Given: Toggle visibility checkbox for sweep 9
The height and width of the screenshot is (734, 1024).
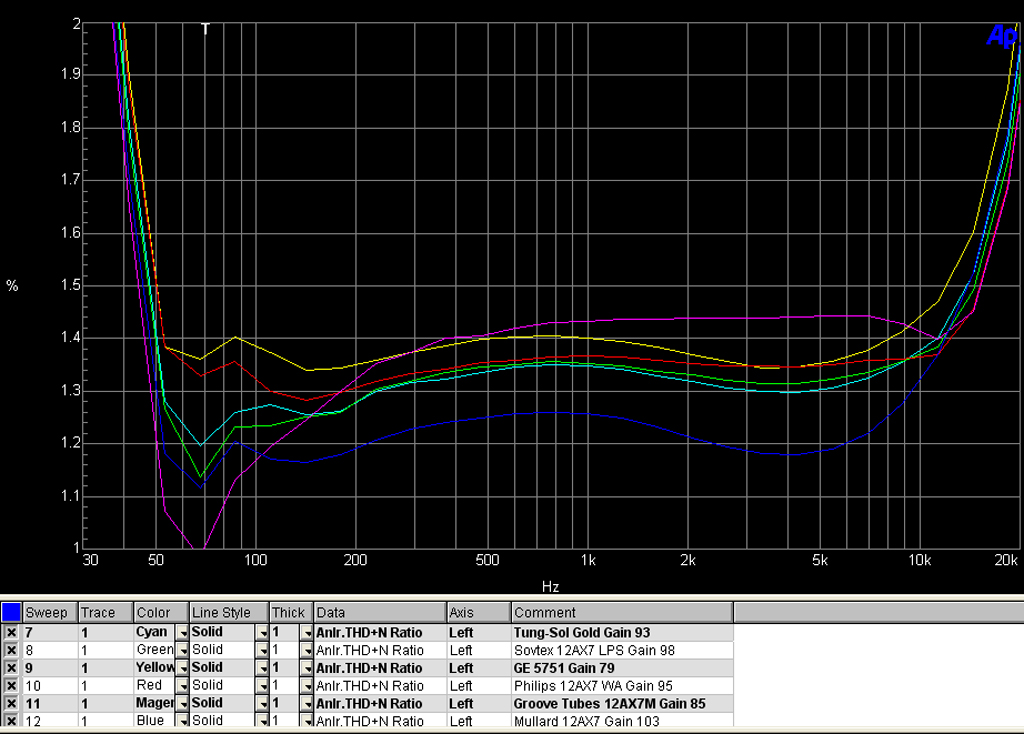Looking at the screenshot, I should pyautogui.click(x=11, y=667).
